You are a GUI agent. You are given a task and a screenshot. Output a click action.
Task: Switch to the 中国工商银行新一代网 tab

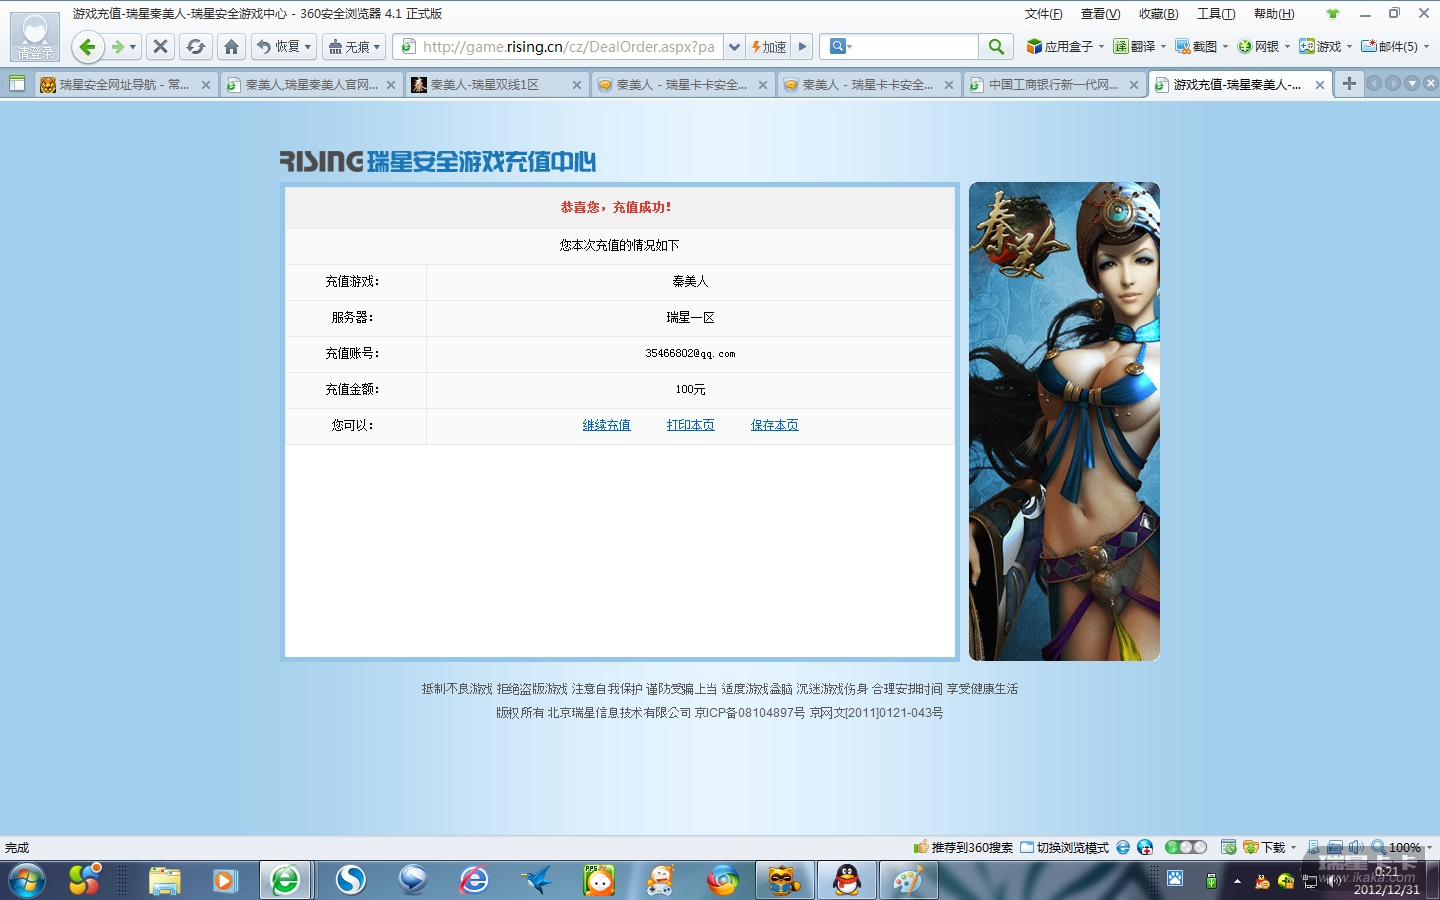pyautogui.click(x=1054, y=85)
